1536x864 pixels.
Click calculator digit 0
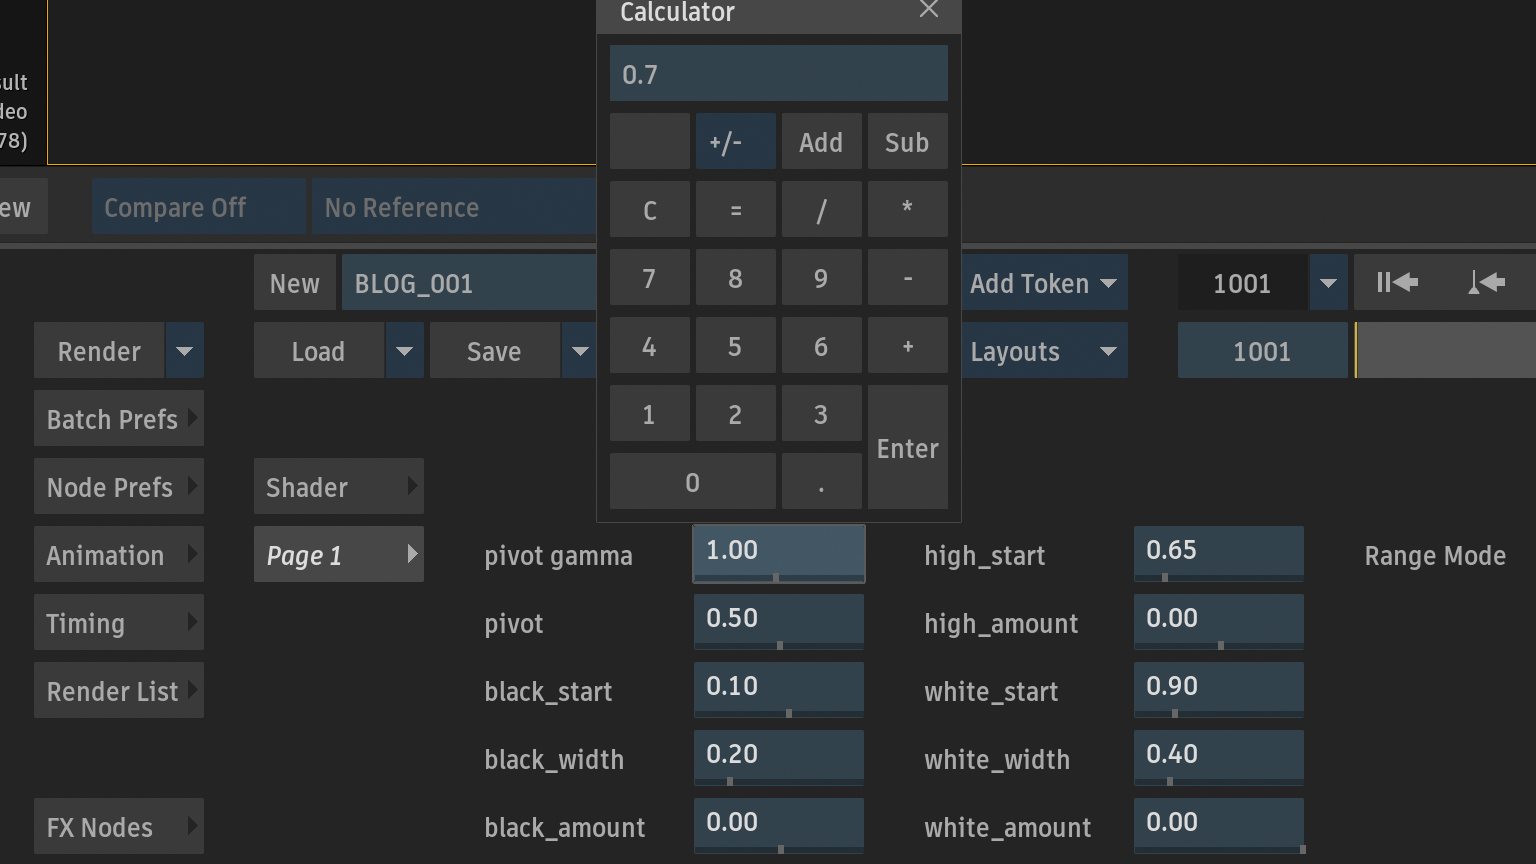pyautogui.click(x=693, y=481)
